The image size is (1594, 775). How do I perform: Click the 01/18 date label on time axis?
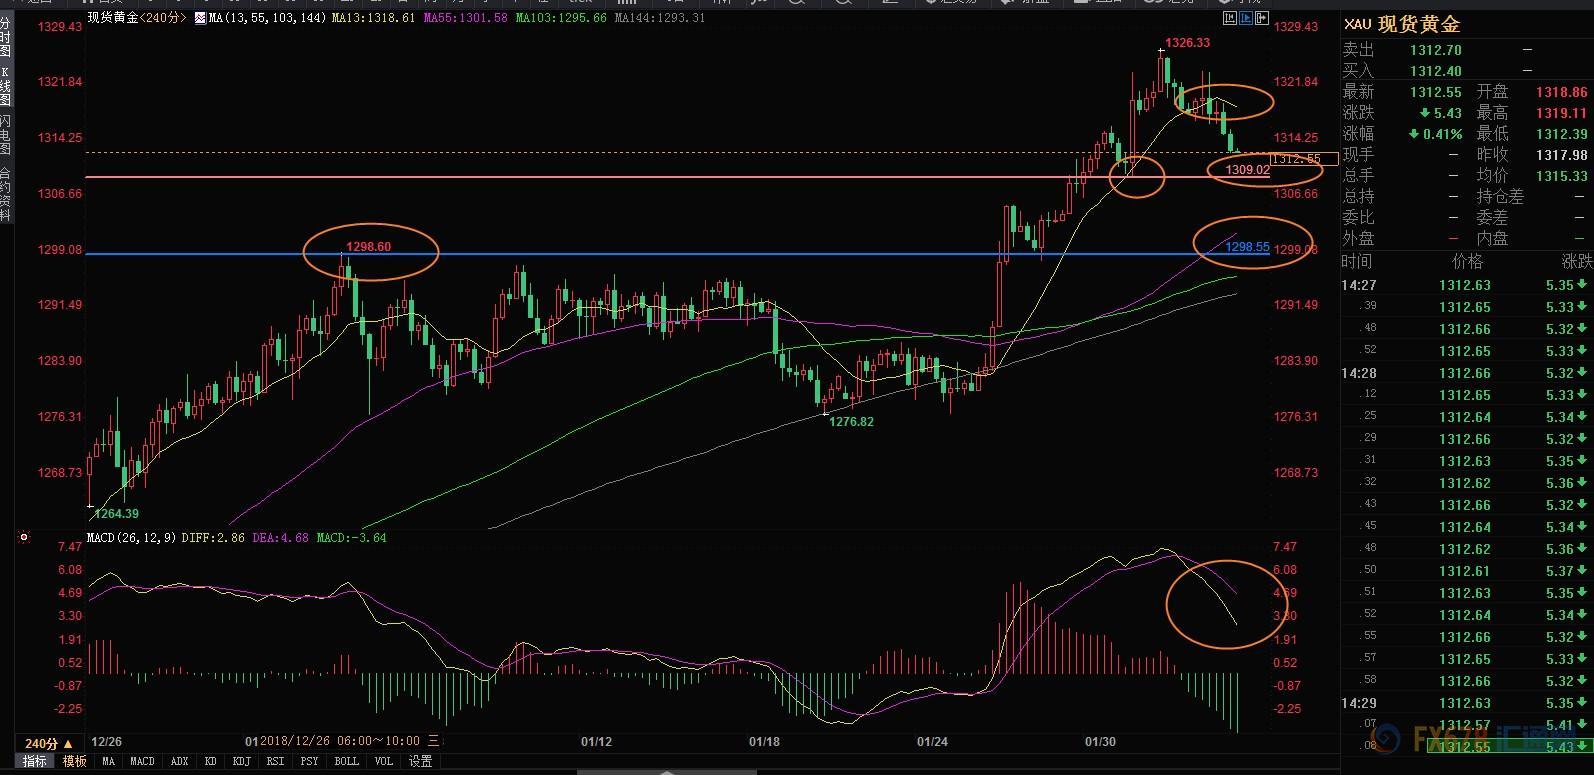click(x=764, y=742)
